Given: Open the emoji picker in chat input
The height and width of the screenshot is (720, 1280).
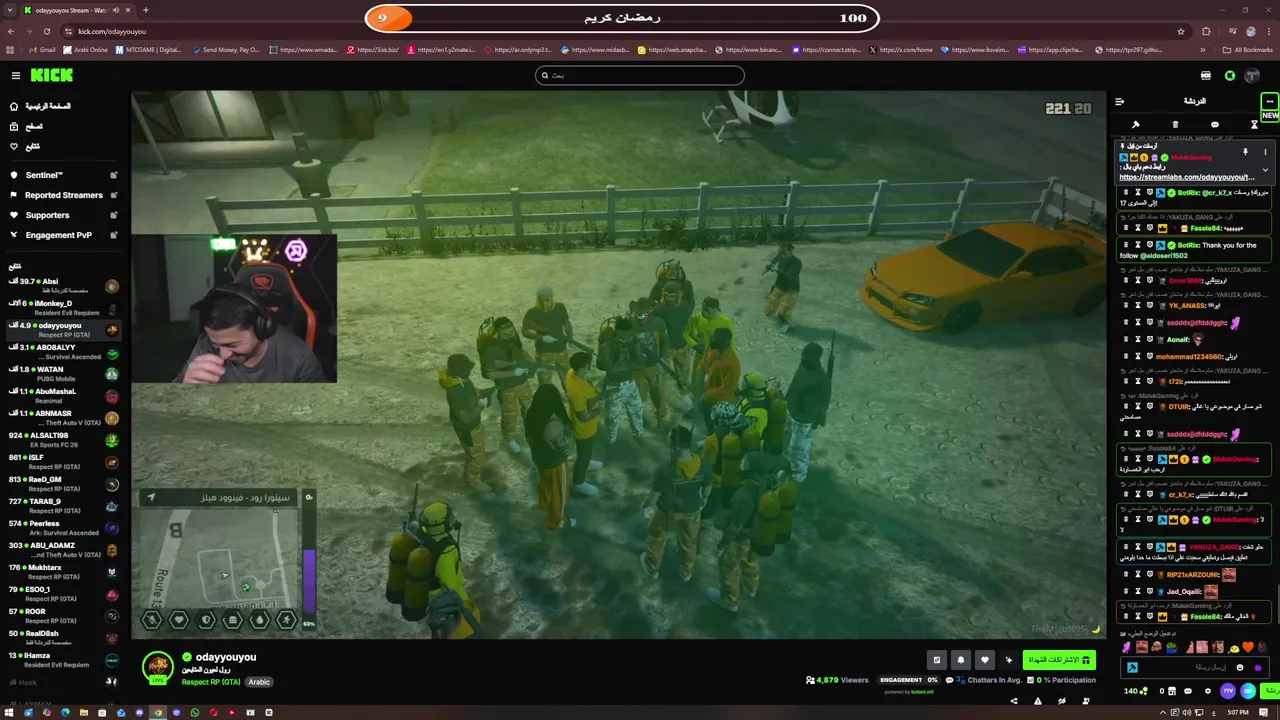Looking at the screenshot, I should click(1239, 667).
